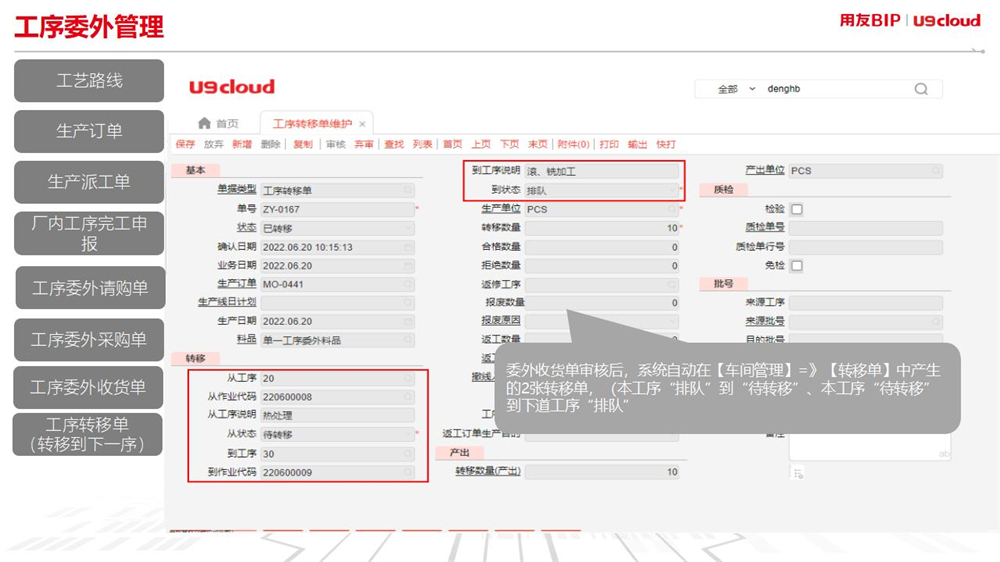This screenshot has height=562, width=1000.
Task: Open lookup for 生产单位 PCS
Action: click(x=672, y=209)
